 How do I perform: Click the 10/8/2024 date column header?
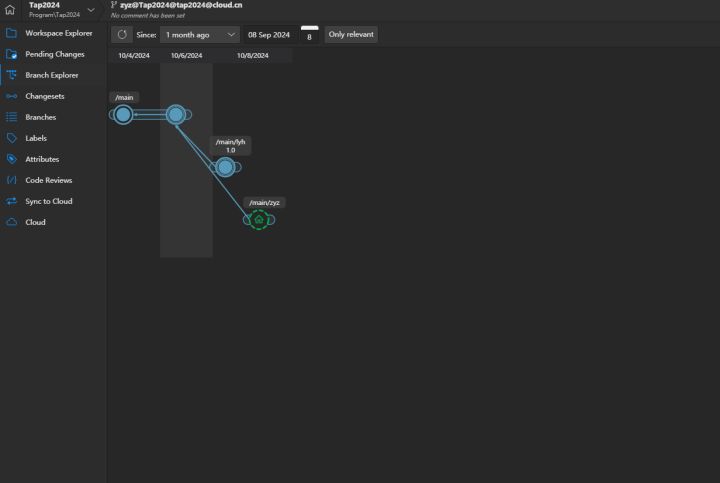(x=253, y=56)
